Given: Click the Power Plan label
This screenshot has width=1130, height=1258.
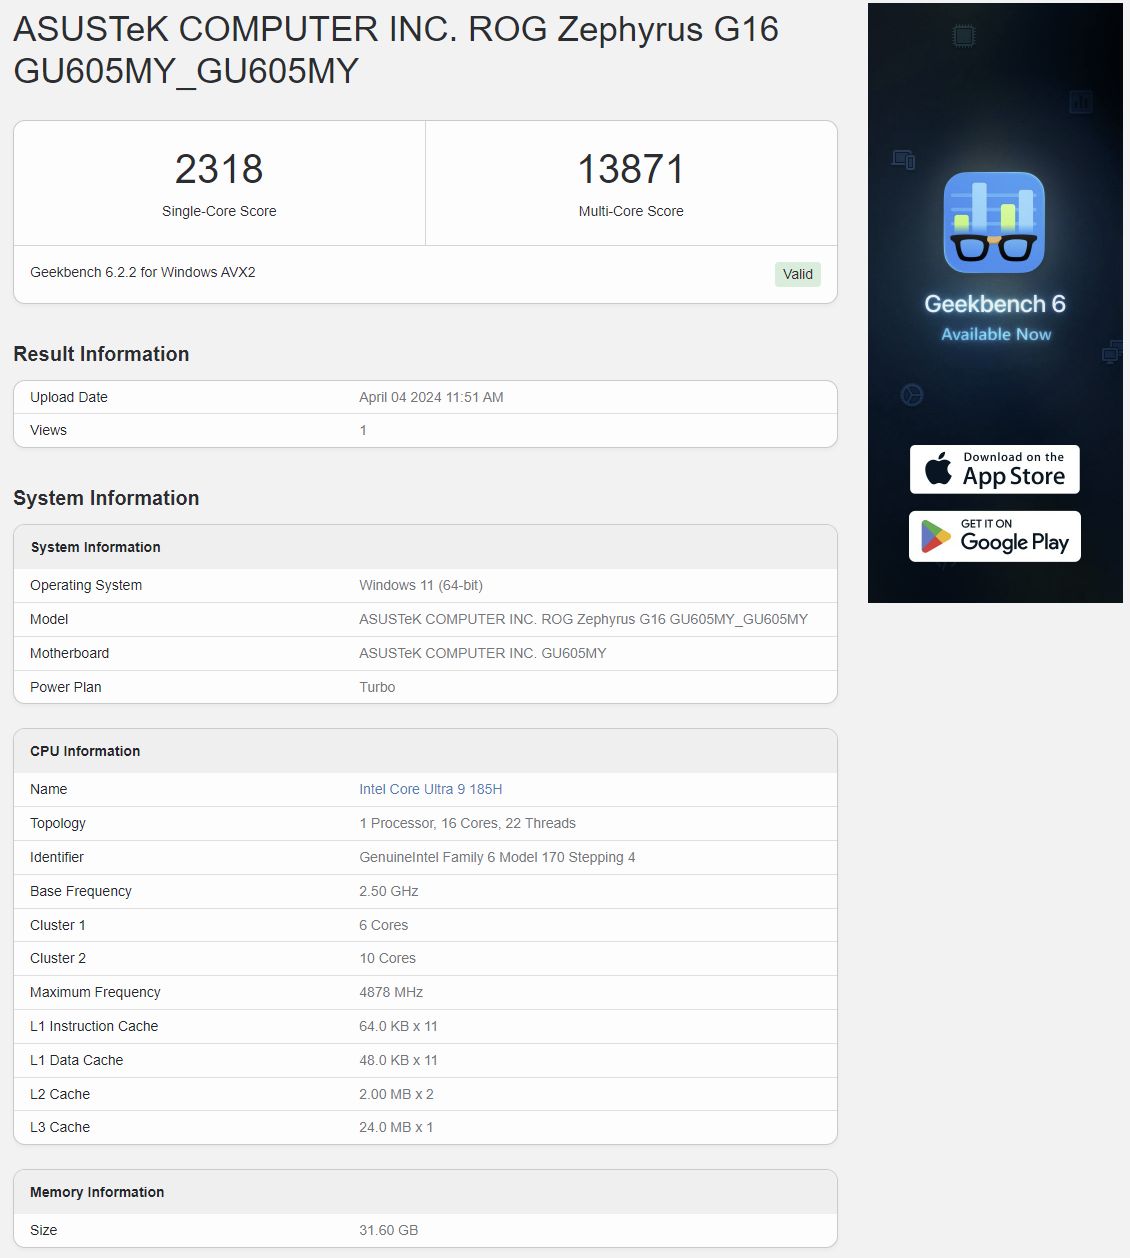Looking at the screenshot, I should 65,687.
